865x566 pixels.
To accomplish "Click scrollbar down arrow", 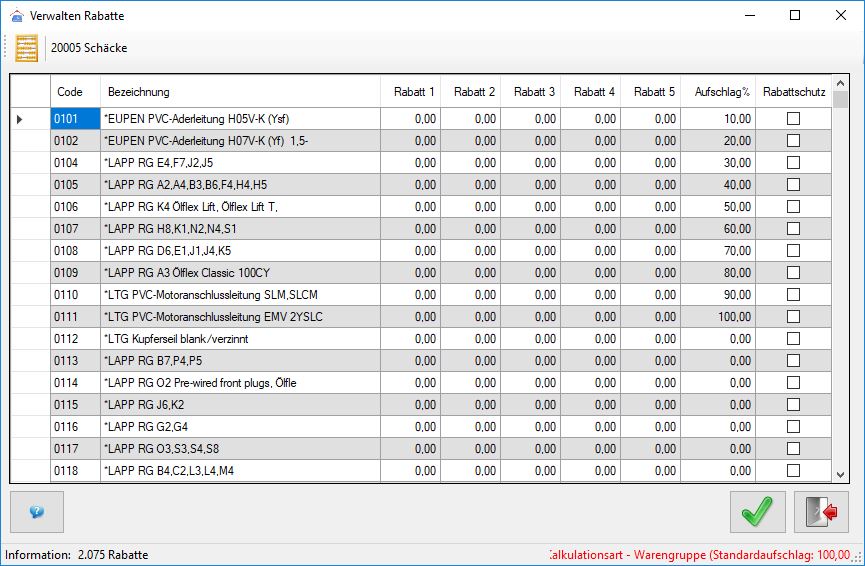I will tap(840, 474).
